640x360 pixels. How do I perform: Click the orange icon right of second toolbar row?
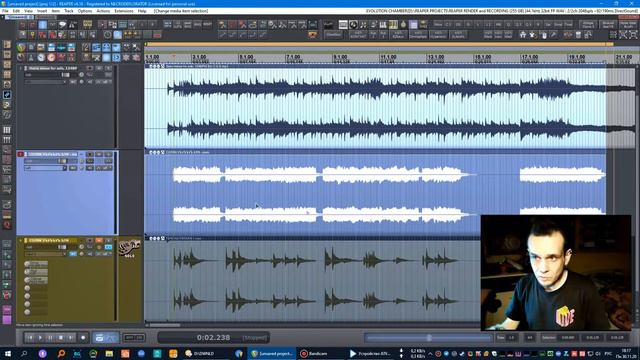click(313, 35)
